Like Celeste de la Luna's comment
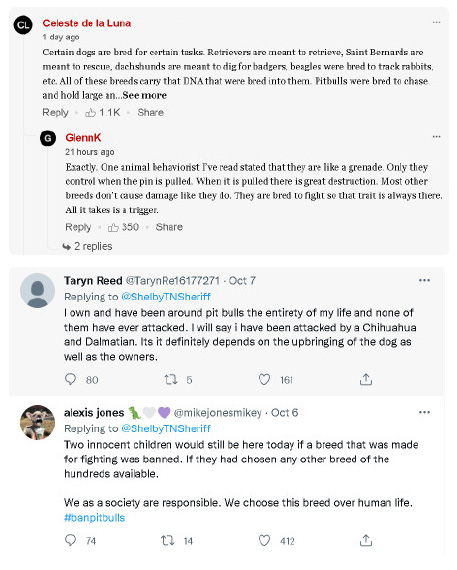Image resolution: width=457 pixels, height=570 pixels. (x=90, y=113)
